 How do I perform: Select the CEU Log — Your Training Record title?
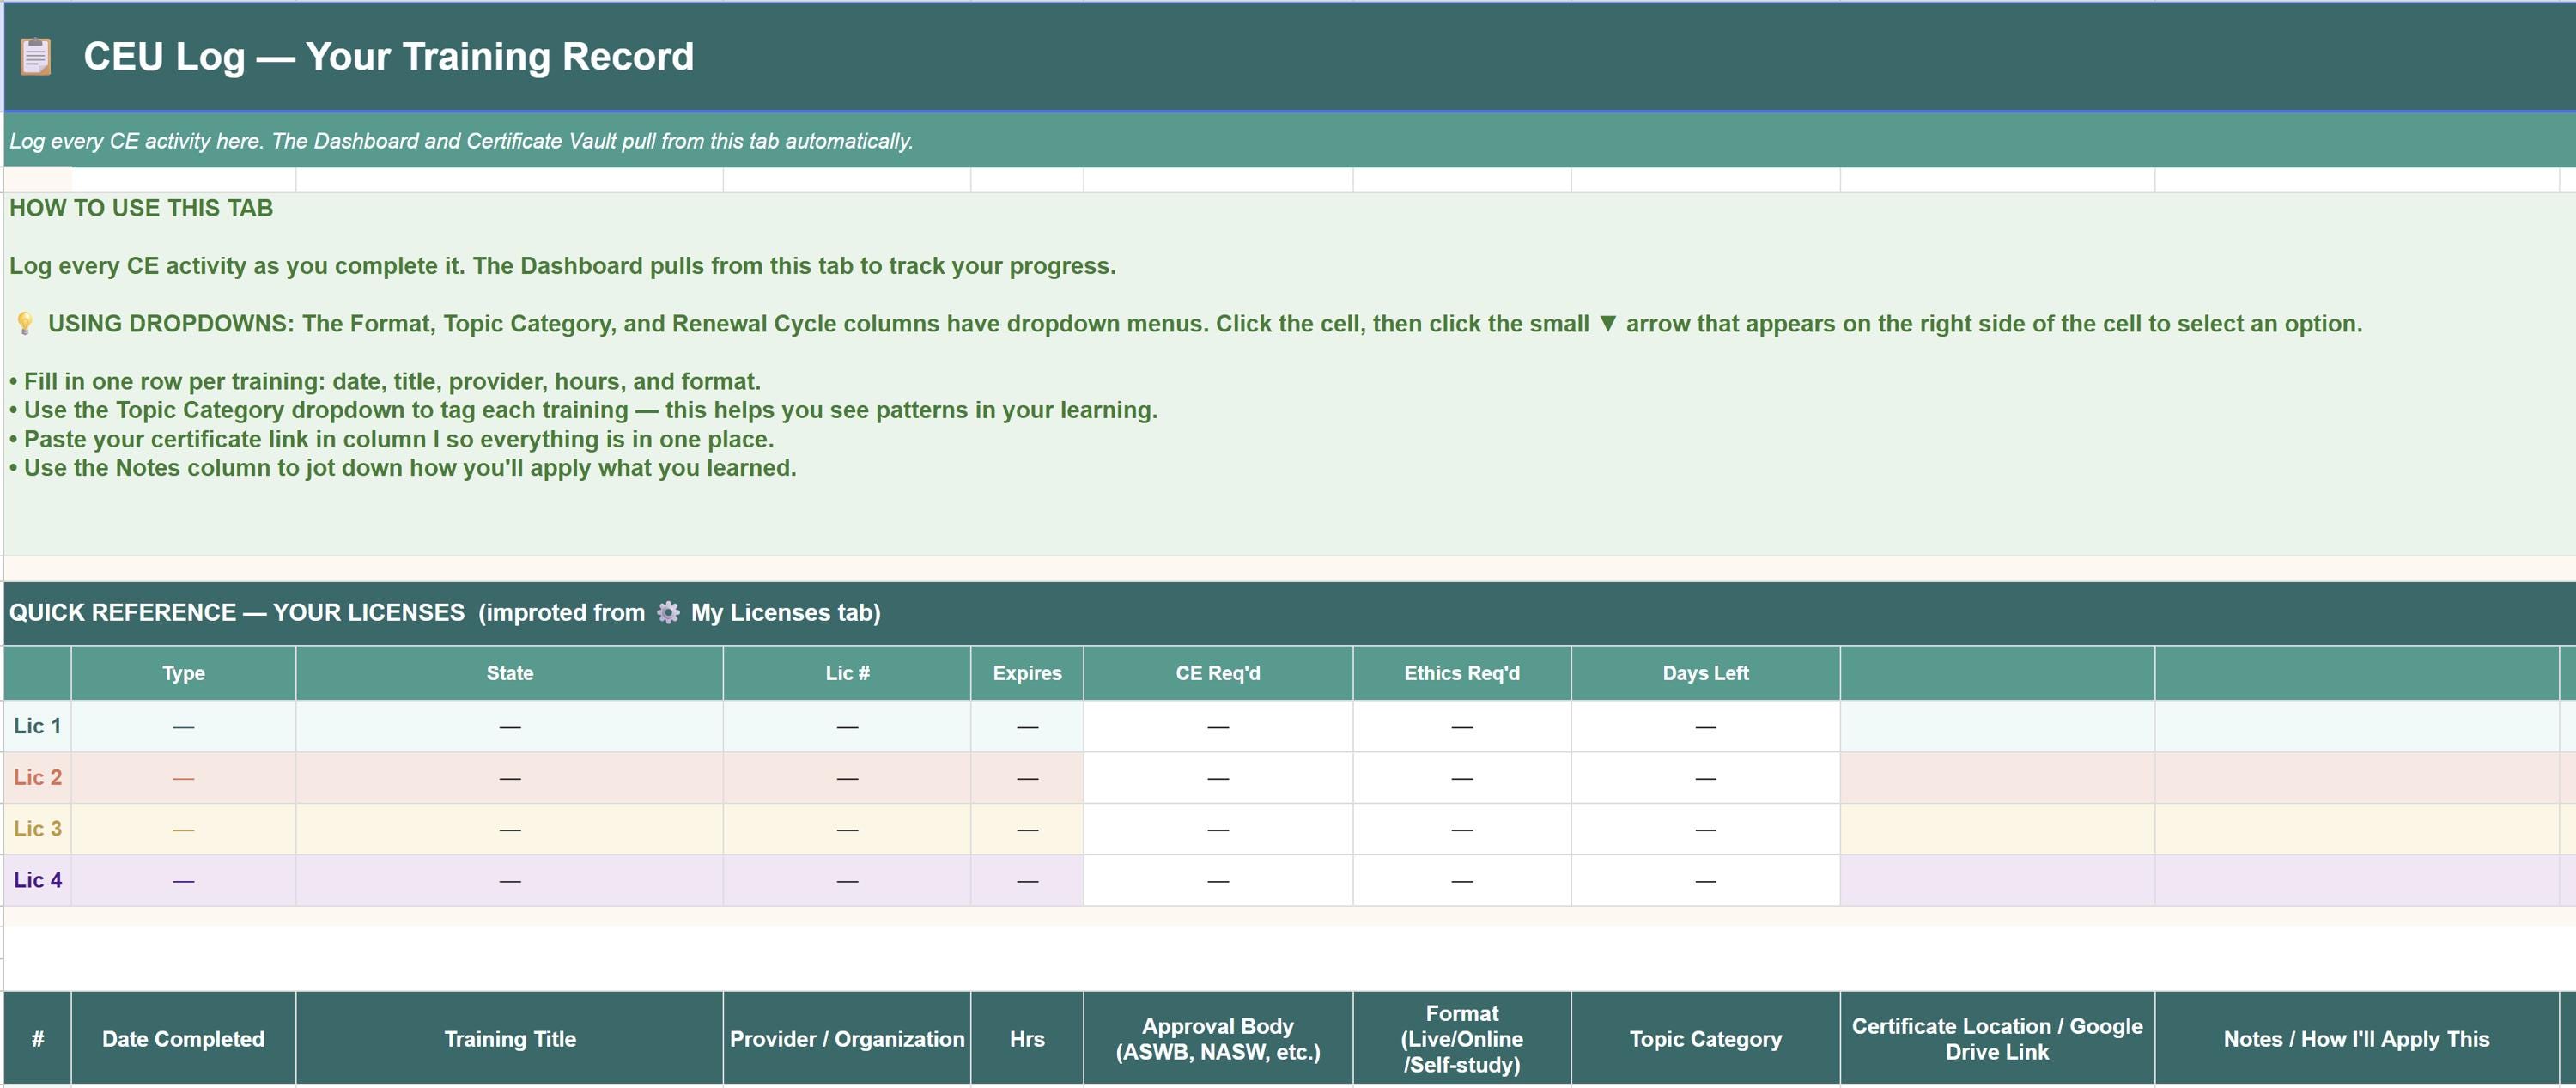tap(388, 57)
